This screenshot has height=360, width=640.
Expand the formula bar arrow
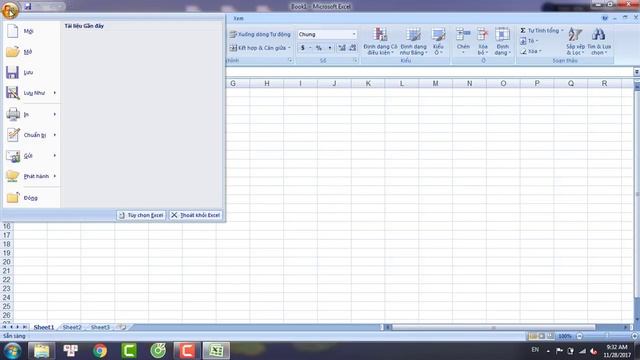coord(636,72)
